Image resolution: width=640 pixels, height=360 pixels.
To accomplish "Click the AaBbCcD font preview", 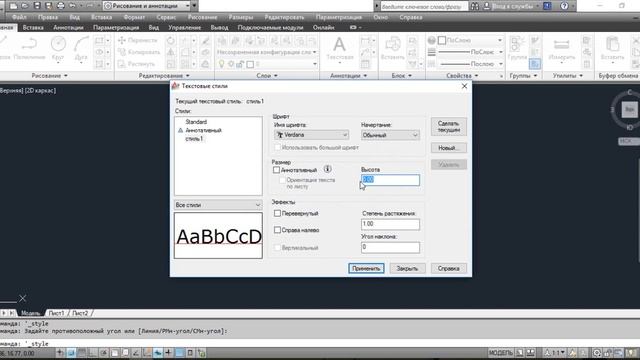I will tap(218, 236).
